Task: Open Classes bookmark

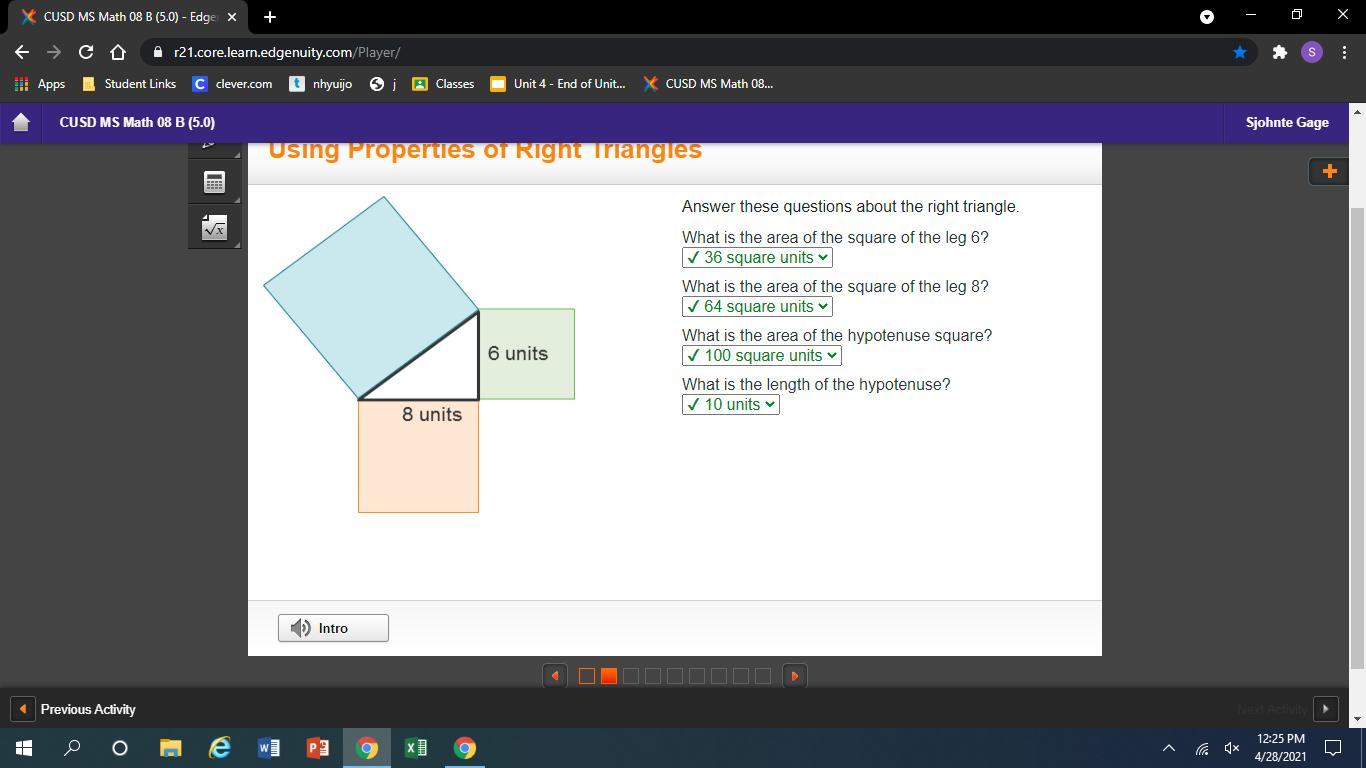Action: click(444, 84)
